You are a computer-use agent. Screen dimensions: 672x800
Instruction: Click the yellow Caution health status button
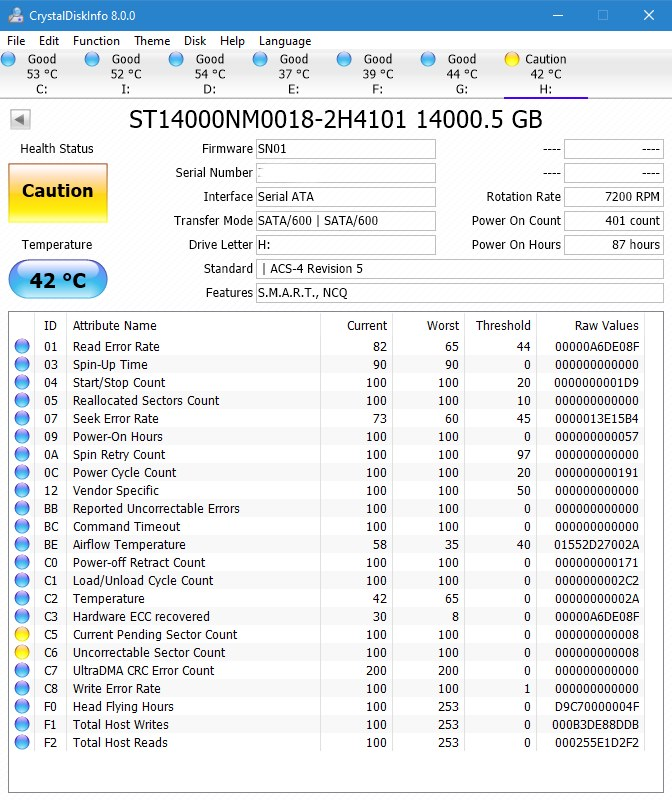tap(58, 193)
